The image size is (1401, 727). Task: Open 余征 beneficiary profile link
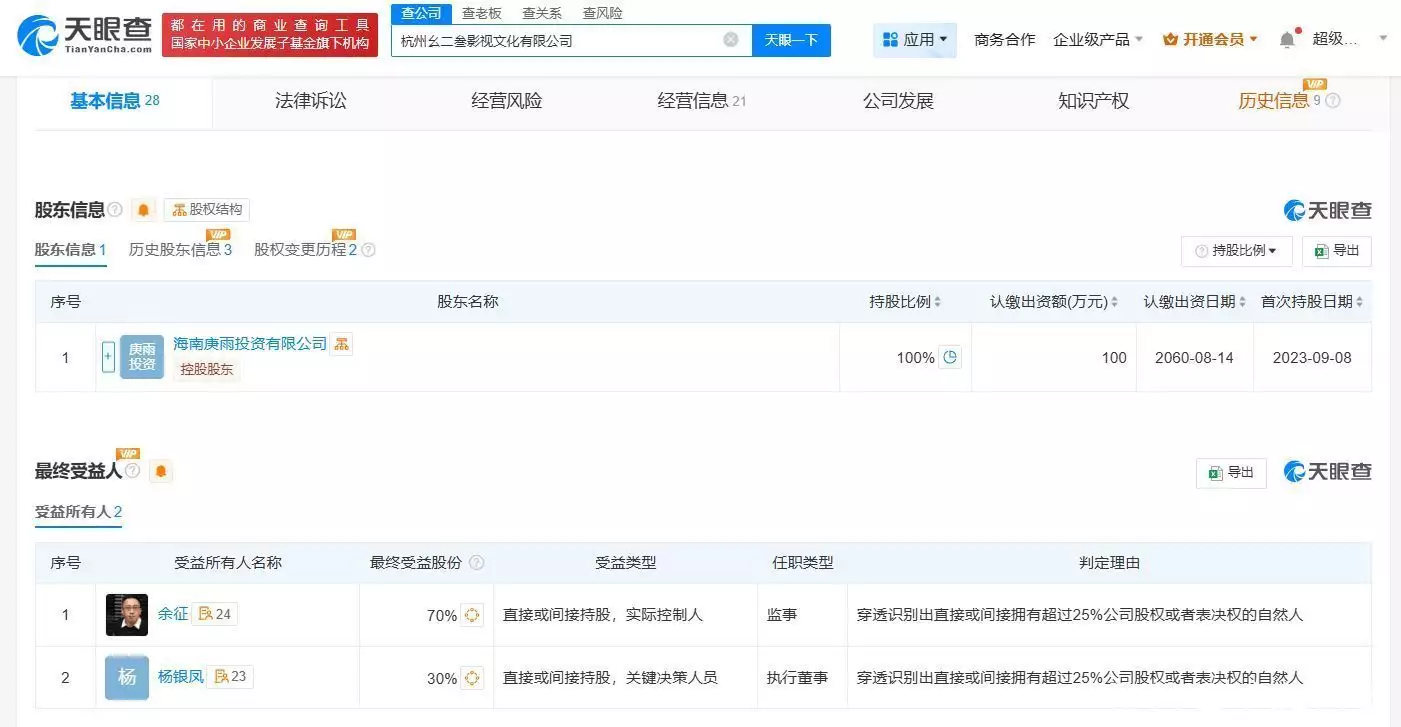pos(173,614)
